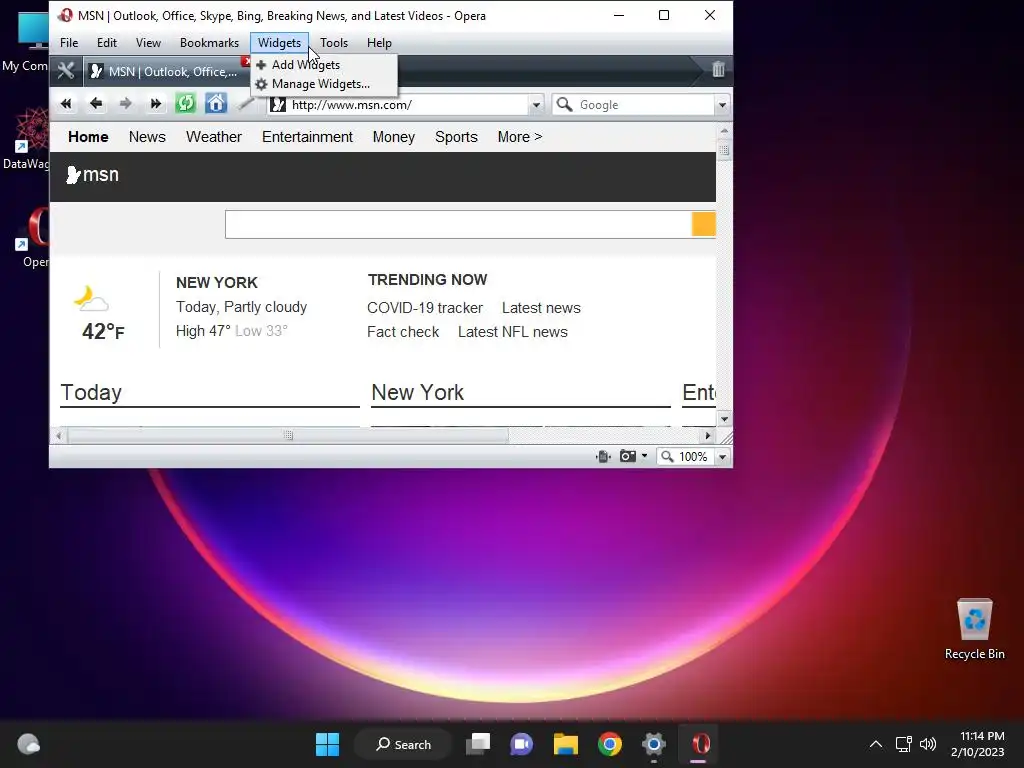1024x768 pixels.
Task: Click the partly cloudy weather icon
Action: point(90,300)
